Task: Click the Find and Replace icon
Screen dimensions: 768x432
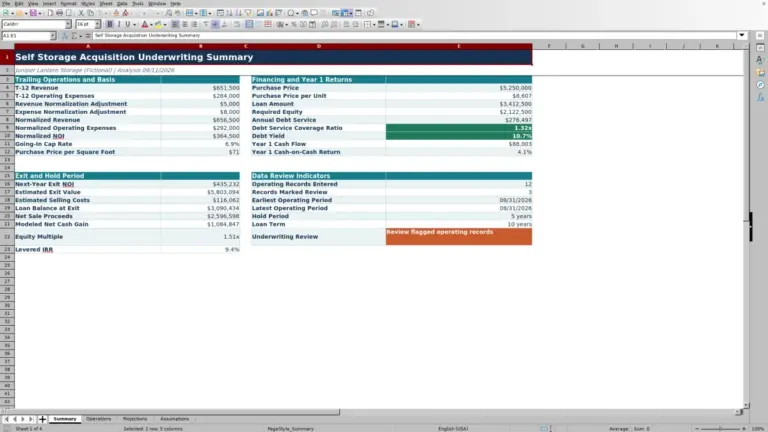Action: click(168, 13)
